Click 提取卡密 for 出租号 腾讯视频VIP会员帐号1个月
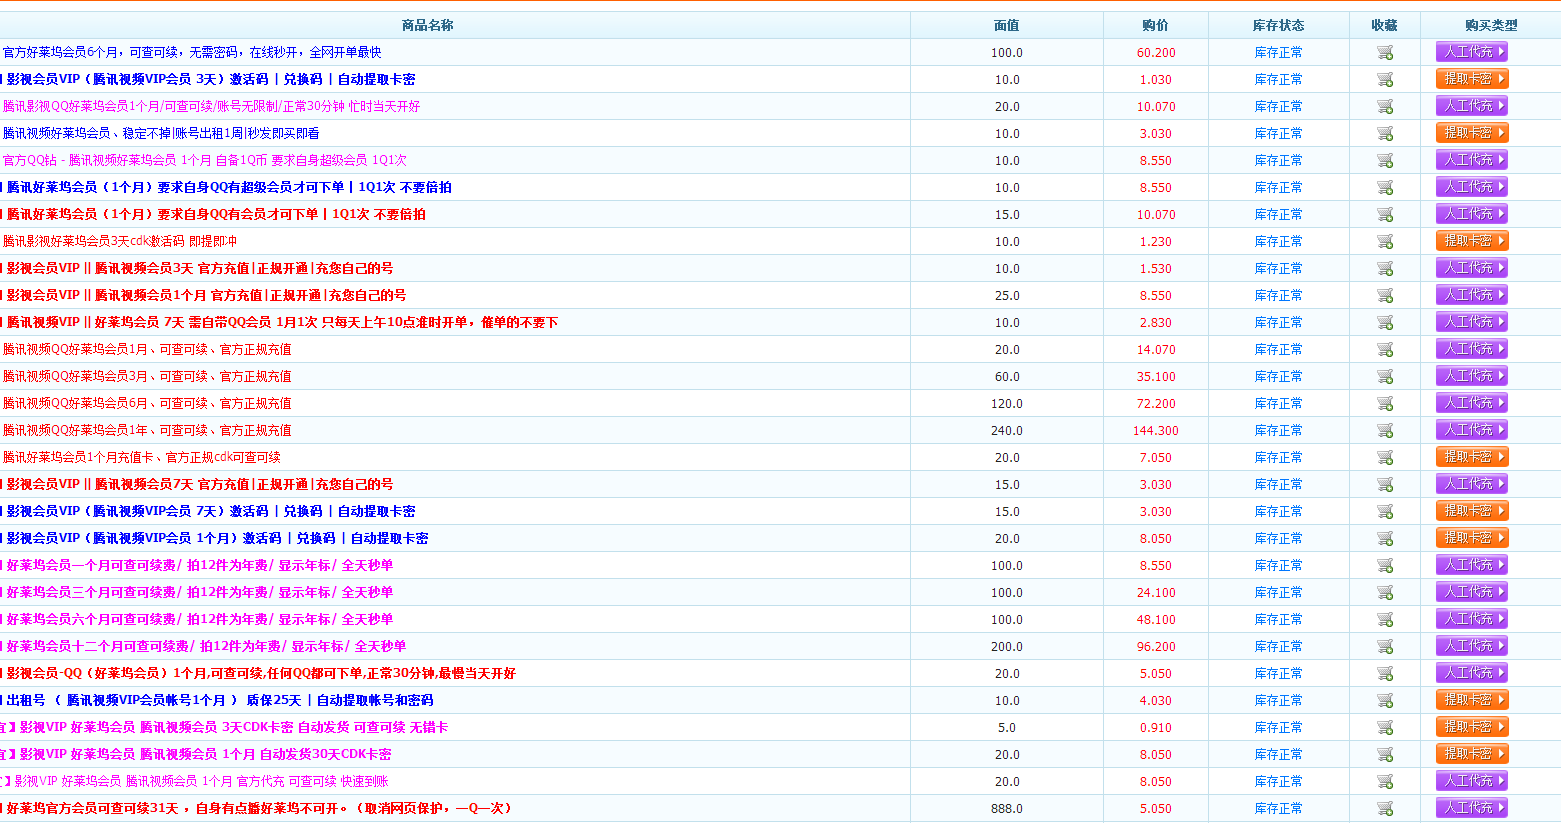 tap(1472, 699)
